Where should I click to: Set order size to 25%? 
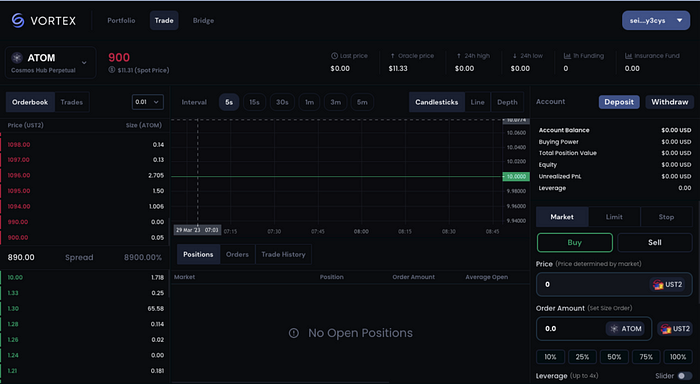click(582, 357)
